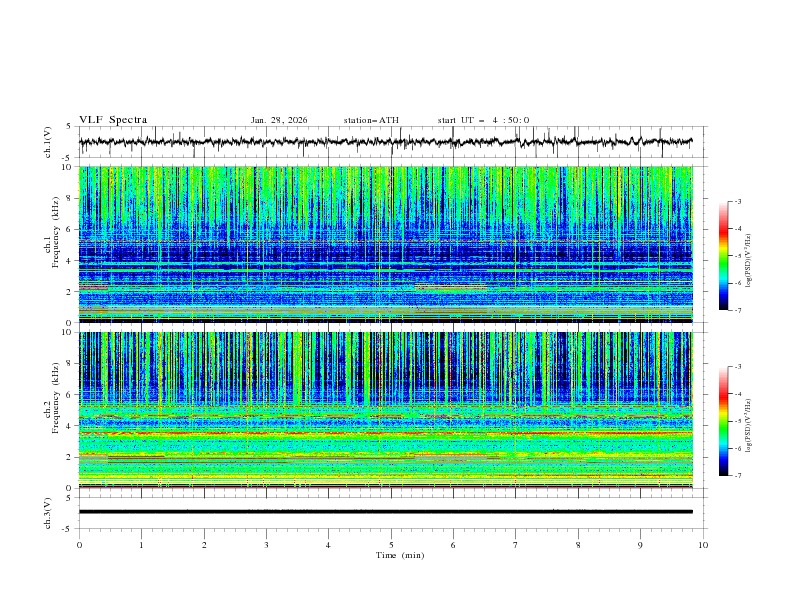Select the "ch.1 Frequency (kHz)" axis label
Image resolution: width=792 pixels, height=612 pixels.
click(x=52, y=232)
